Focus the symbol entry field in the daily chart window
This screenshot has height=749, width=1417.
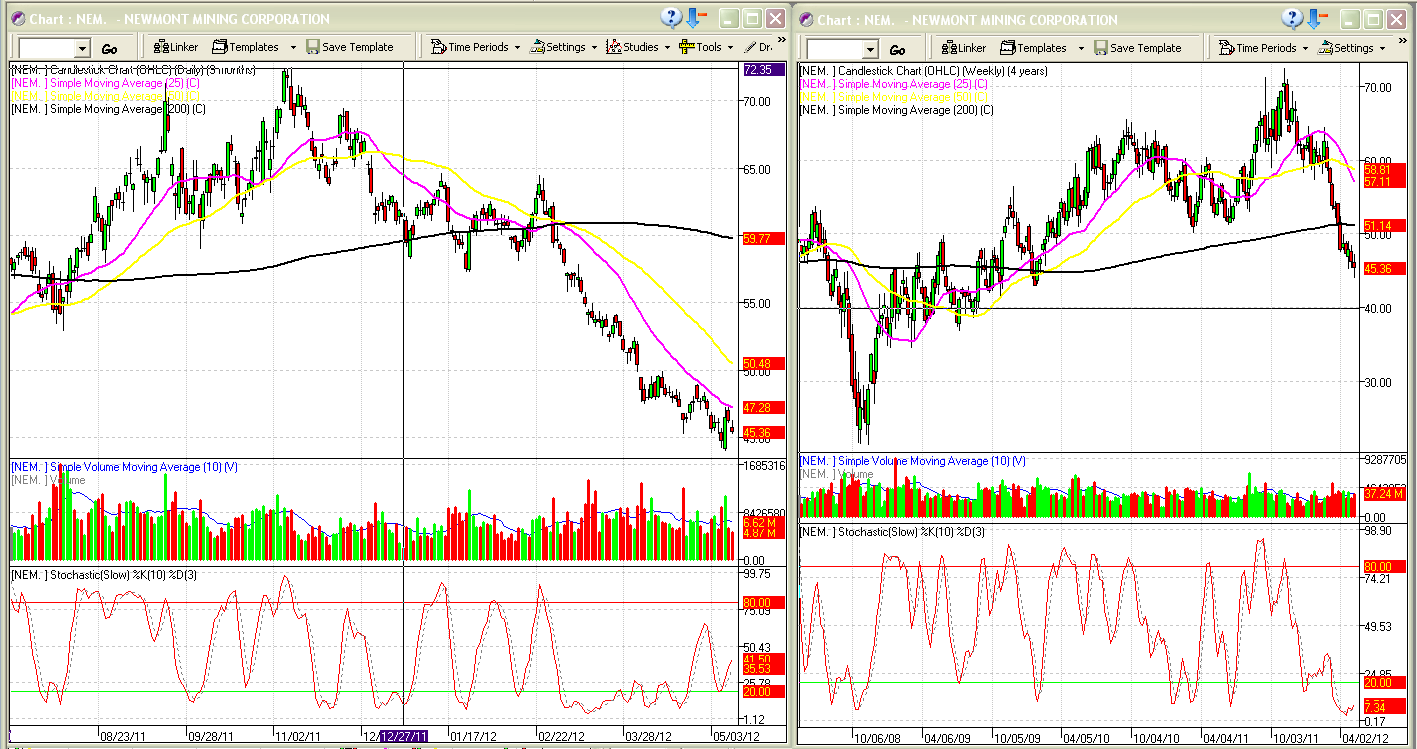47,48
